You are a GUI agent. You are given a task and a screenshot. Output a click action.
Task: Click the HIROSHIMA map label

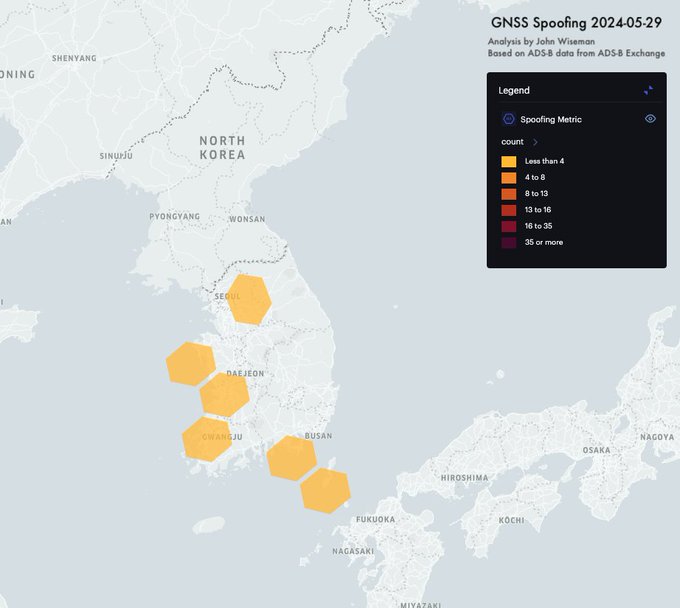pos(464,477)
